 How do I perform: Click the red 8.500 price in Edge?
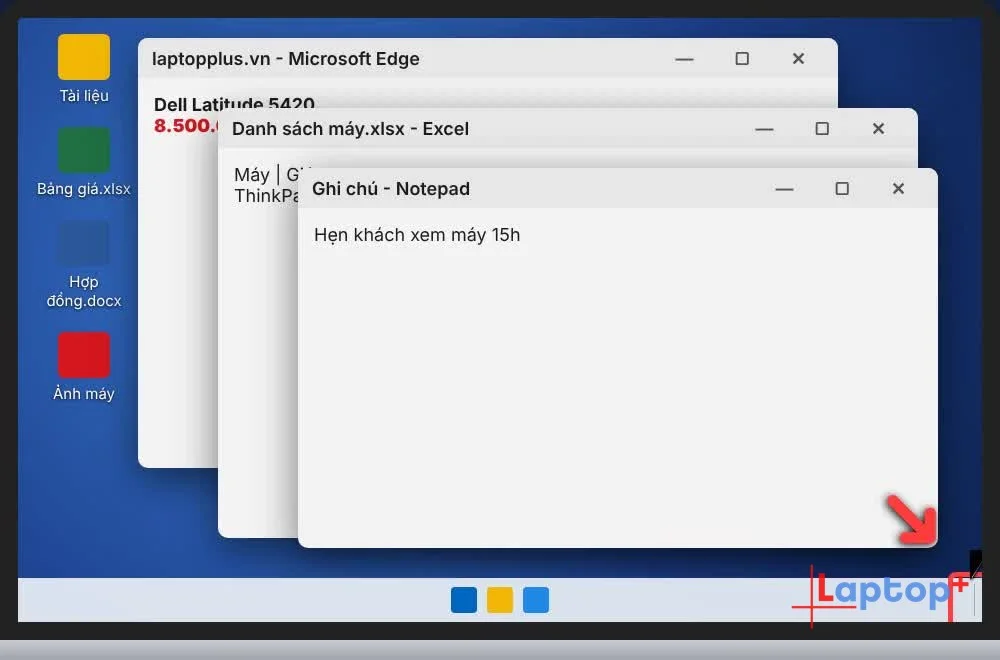pyautogui.click(x=186, y=125)
